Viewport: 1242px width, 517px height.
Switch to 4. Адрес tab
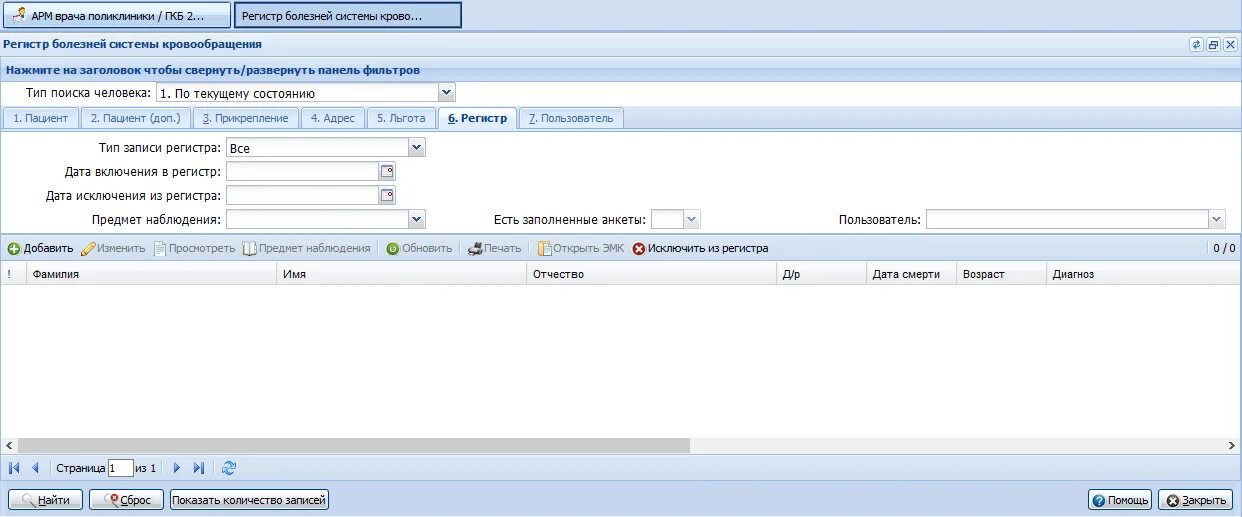pos(333,118)
